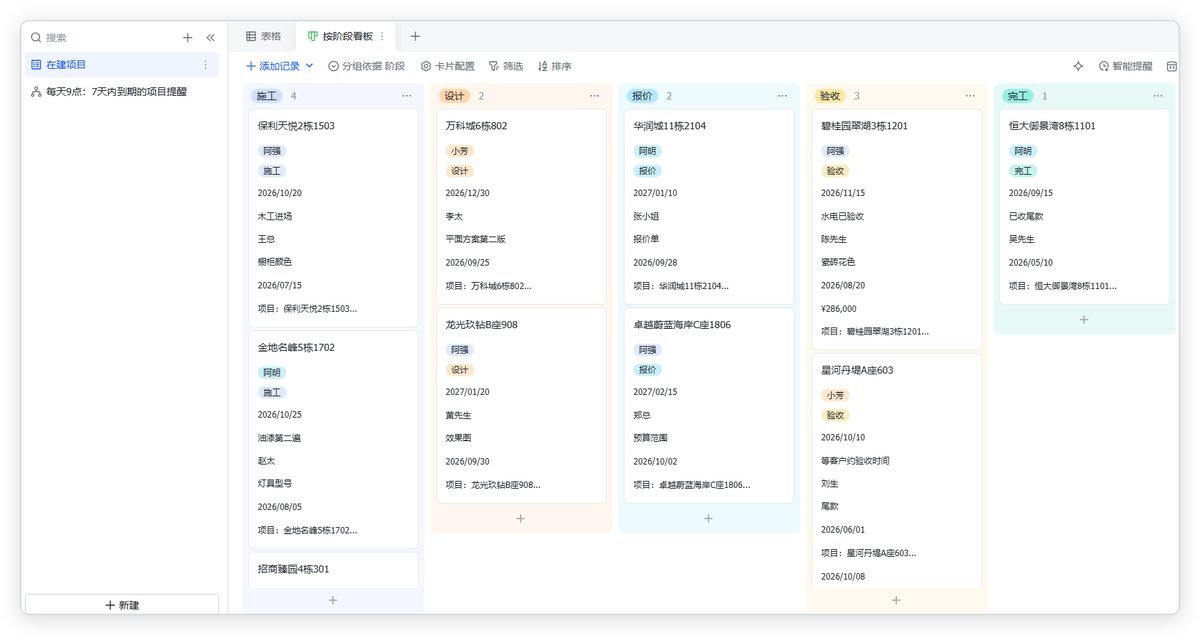Image resolution: width=1200 pixels, height=635 pixels.
Task: Open 智能提醒 in toolbar
Action: pyautogui.click(x=1125, y=66)
